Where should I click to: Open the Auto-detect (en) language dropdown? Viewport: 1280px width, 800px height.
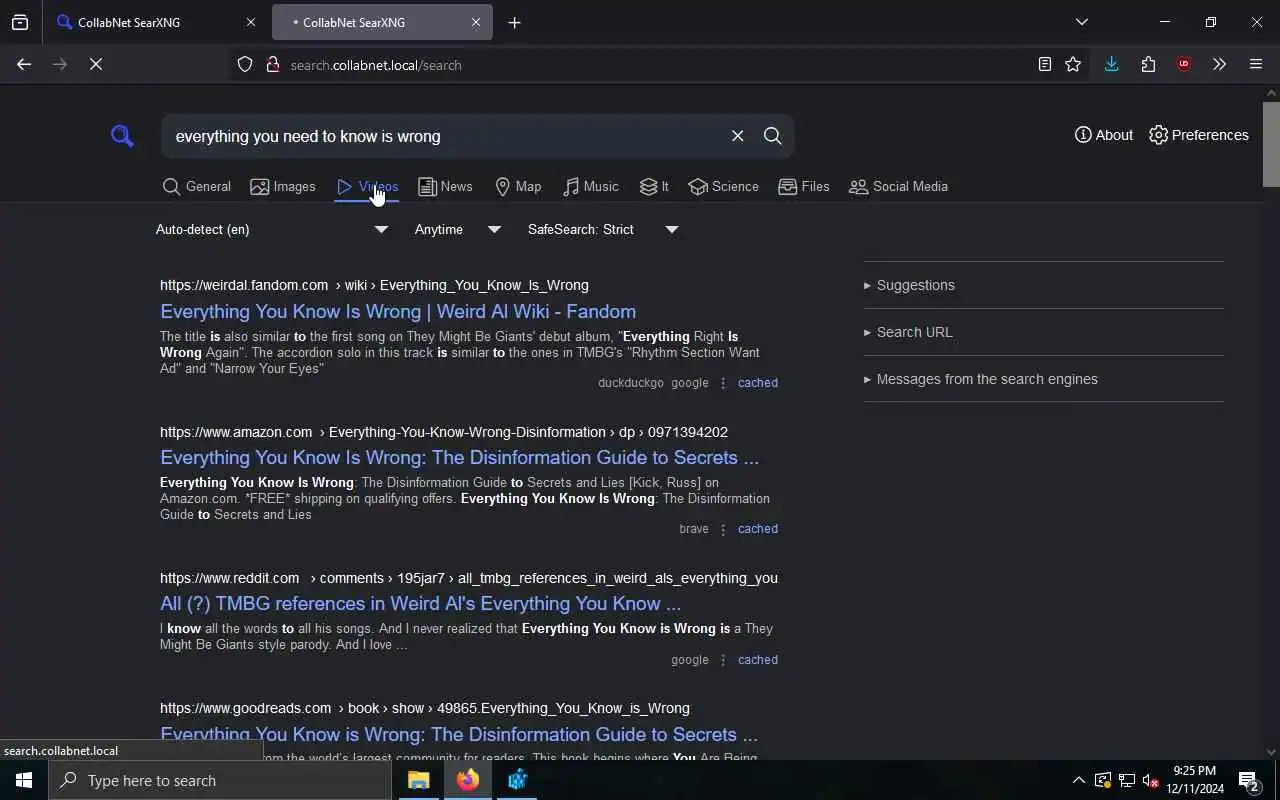(x=272, y=229)
